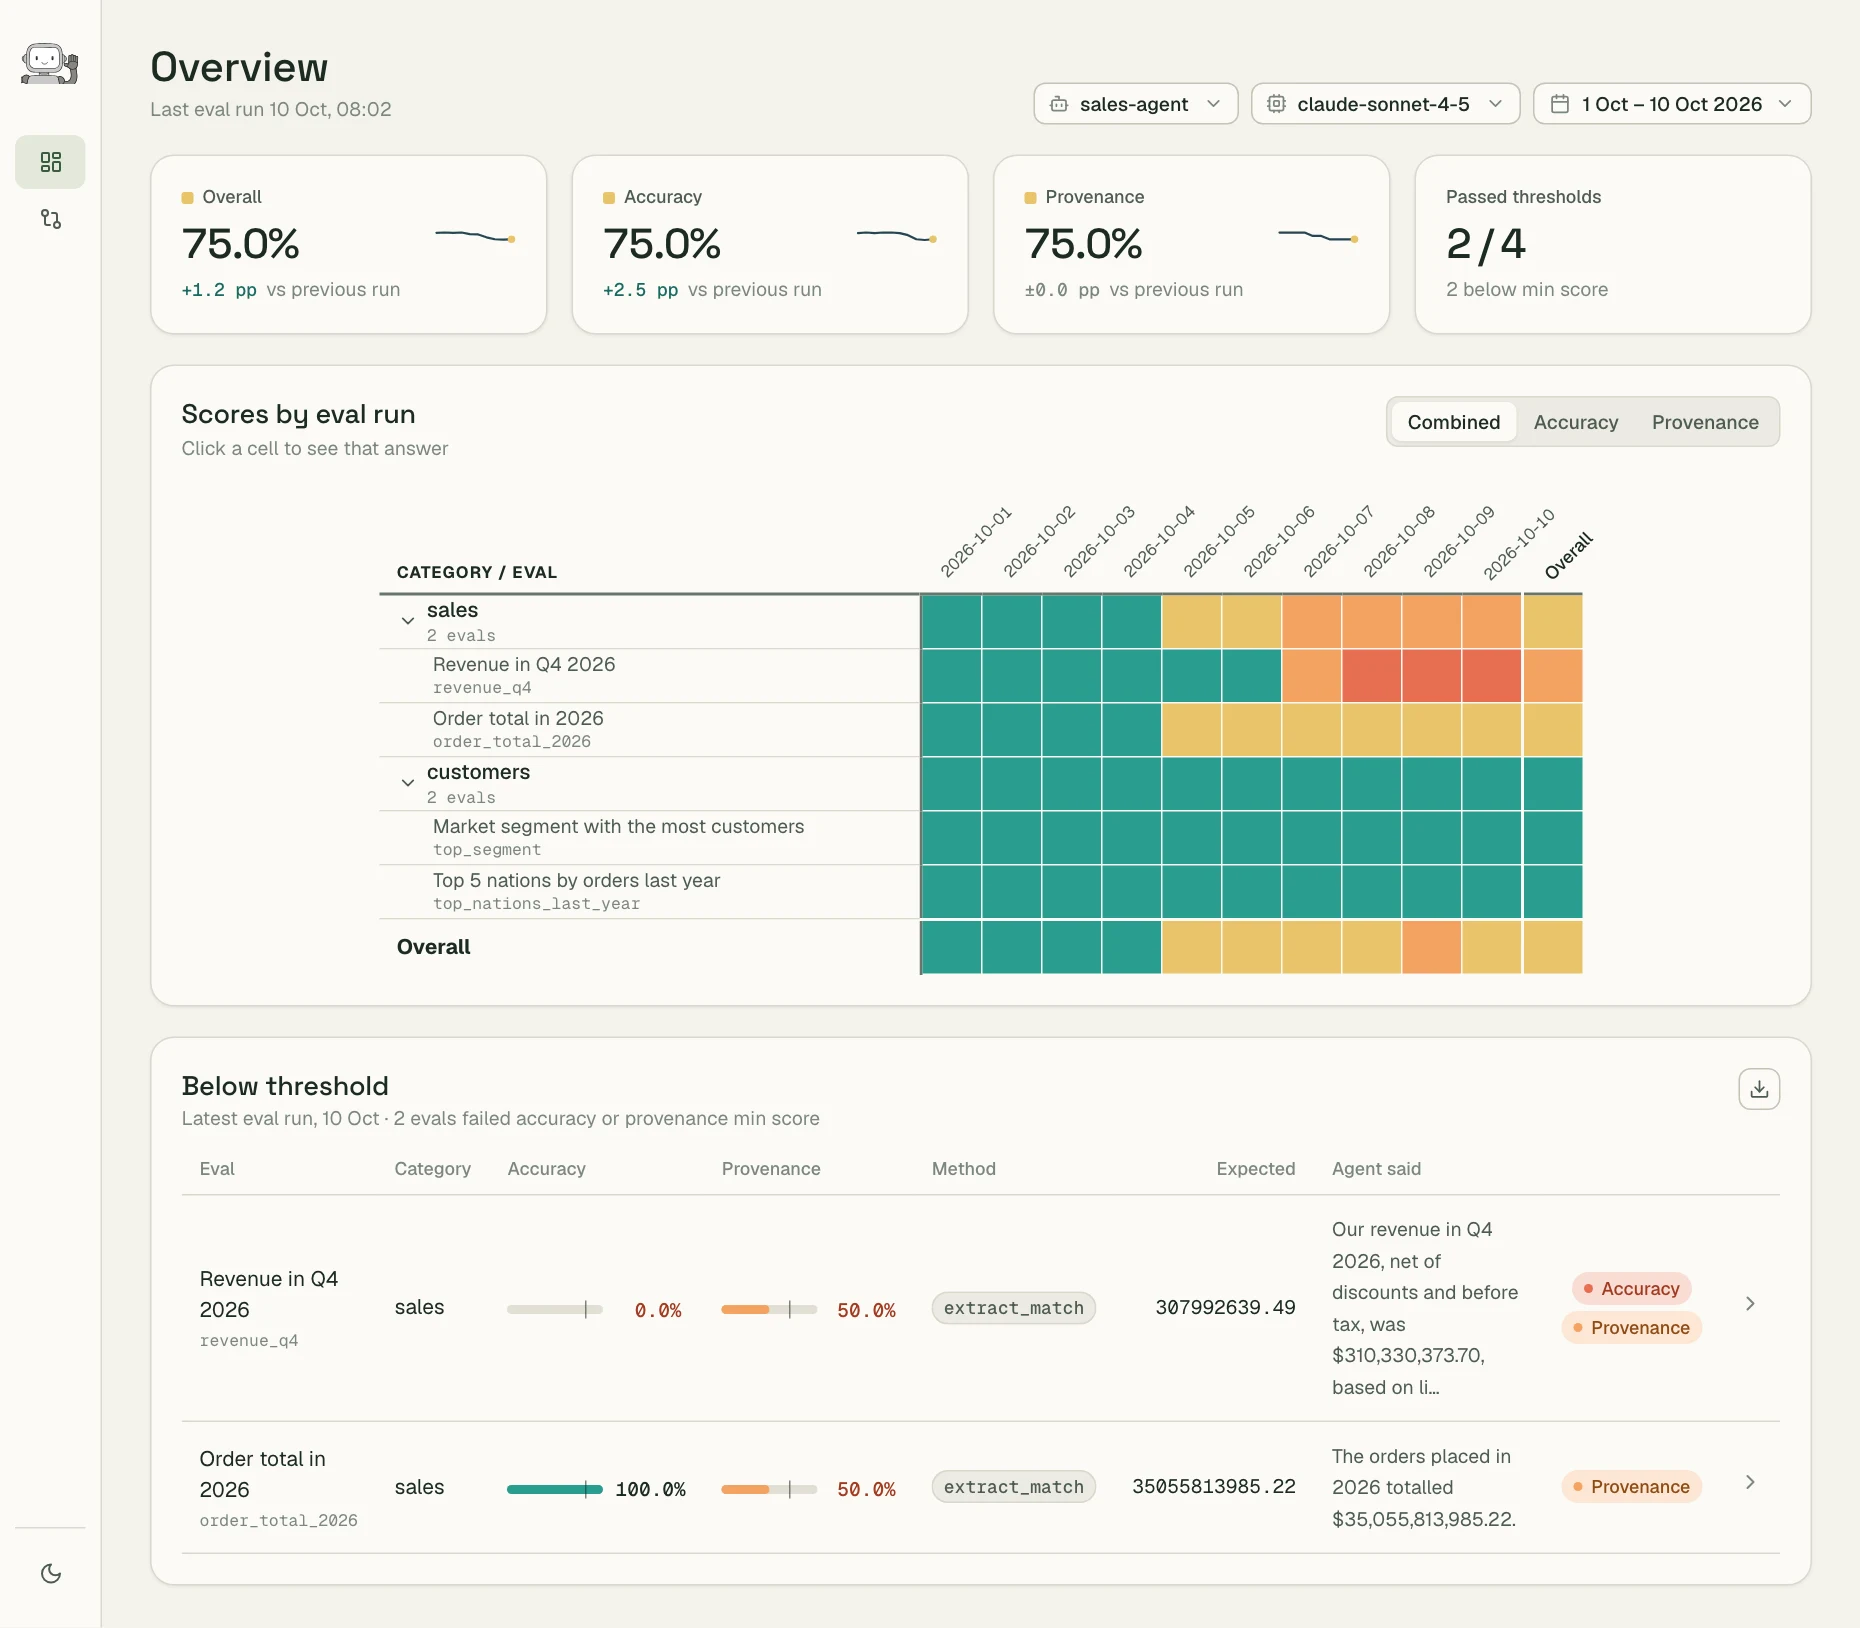1860x1628 pixels.
Task: Open the dashboard overview sidebar icon
Action: tap(50, 162)
